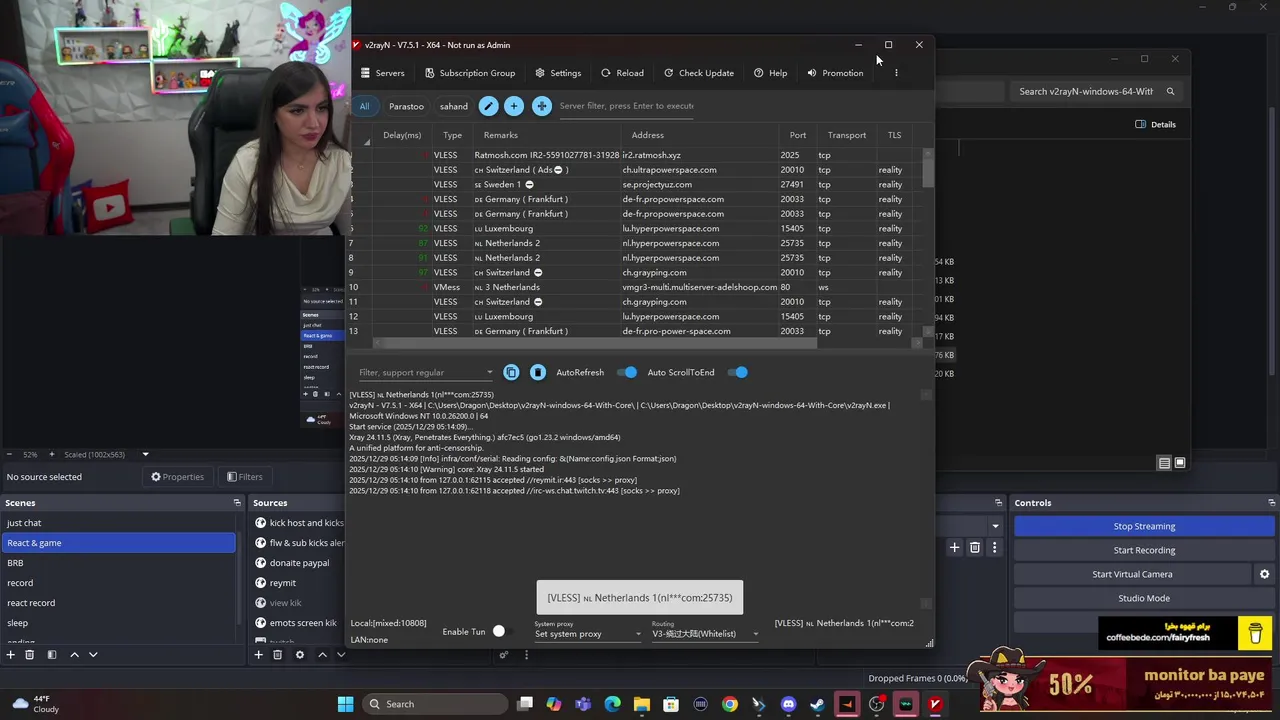The height and width of the screenshot is (720, 1280).
Task: Open scene filters icon in Scenes toolbar
Action: pyautogui.click(x=51, y=655)
